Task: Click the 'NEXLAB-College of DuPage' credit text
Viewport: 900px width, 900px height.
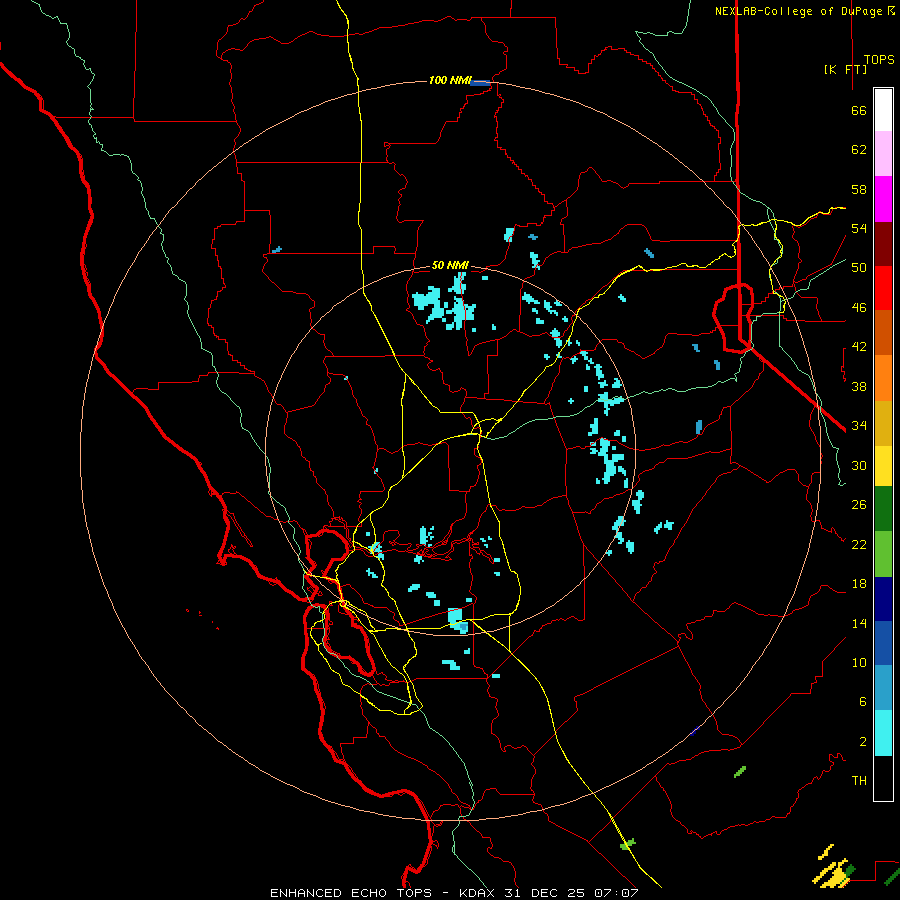Action: (x=800, y=11)
